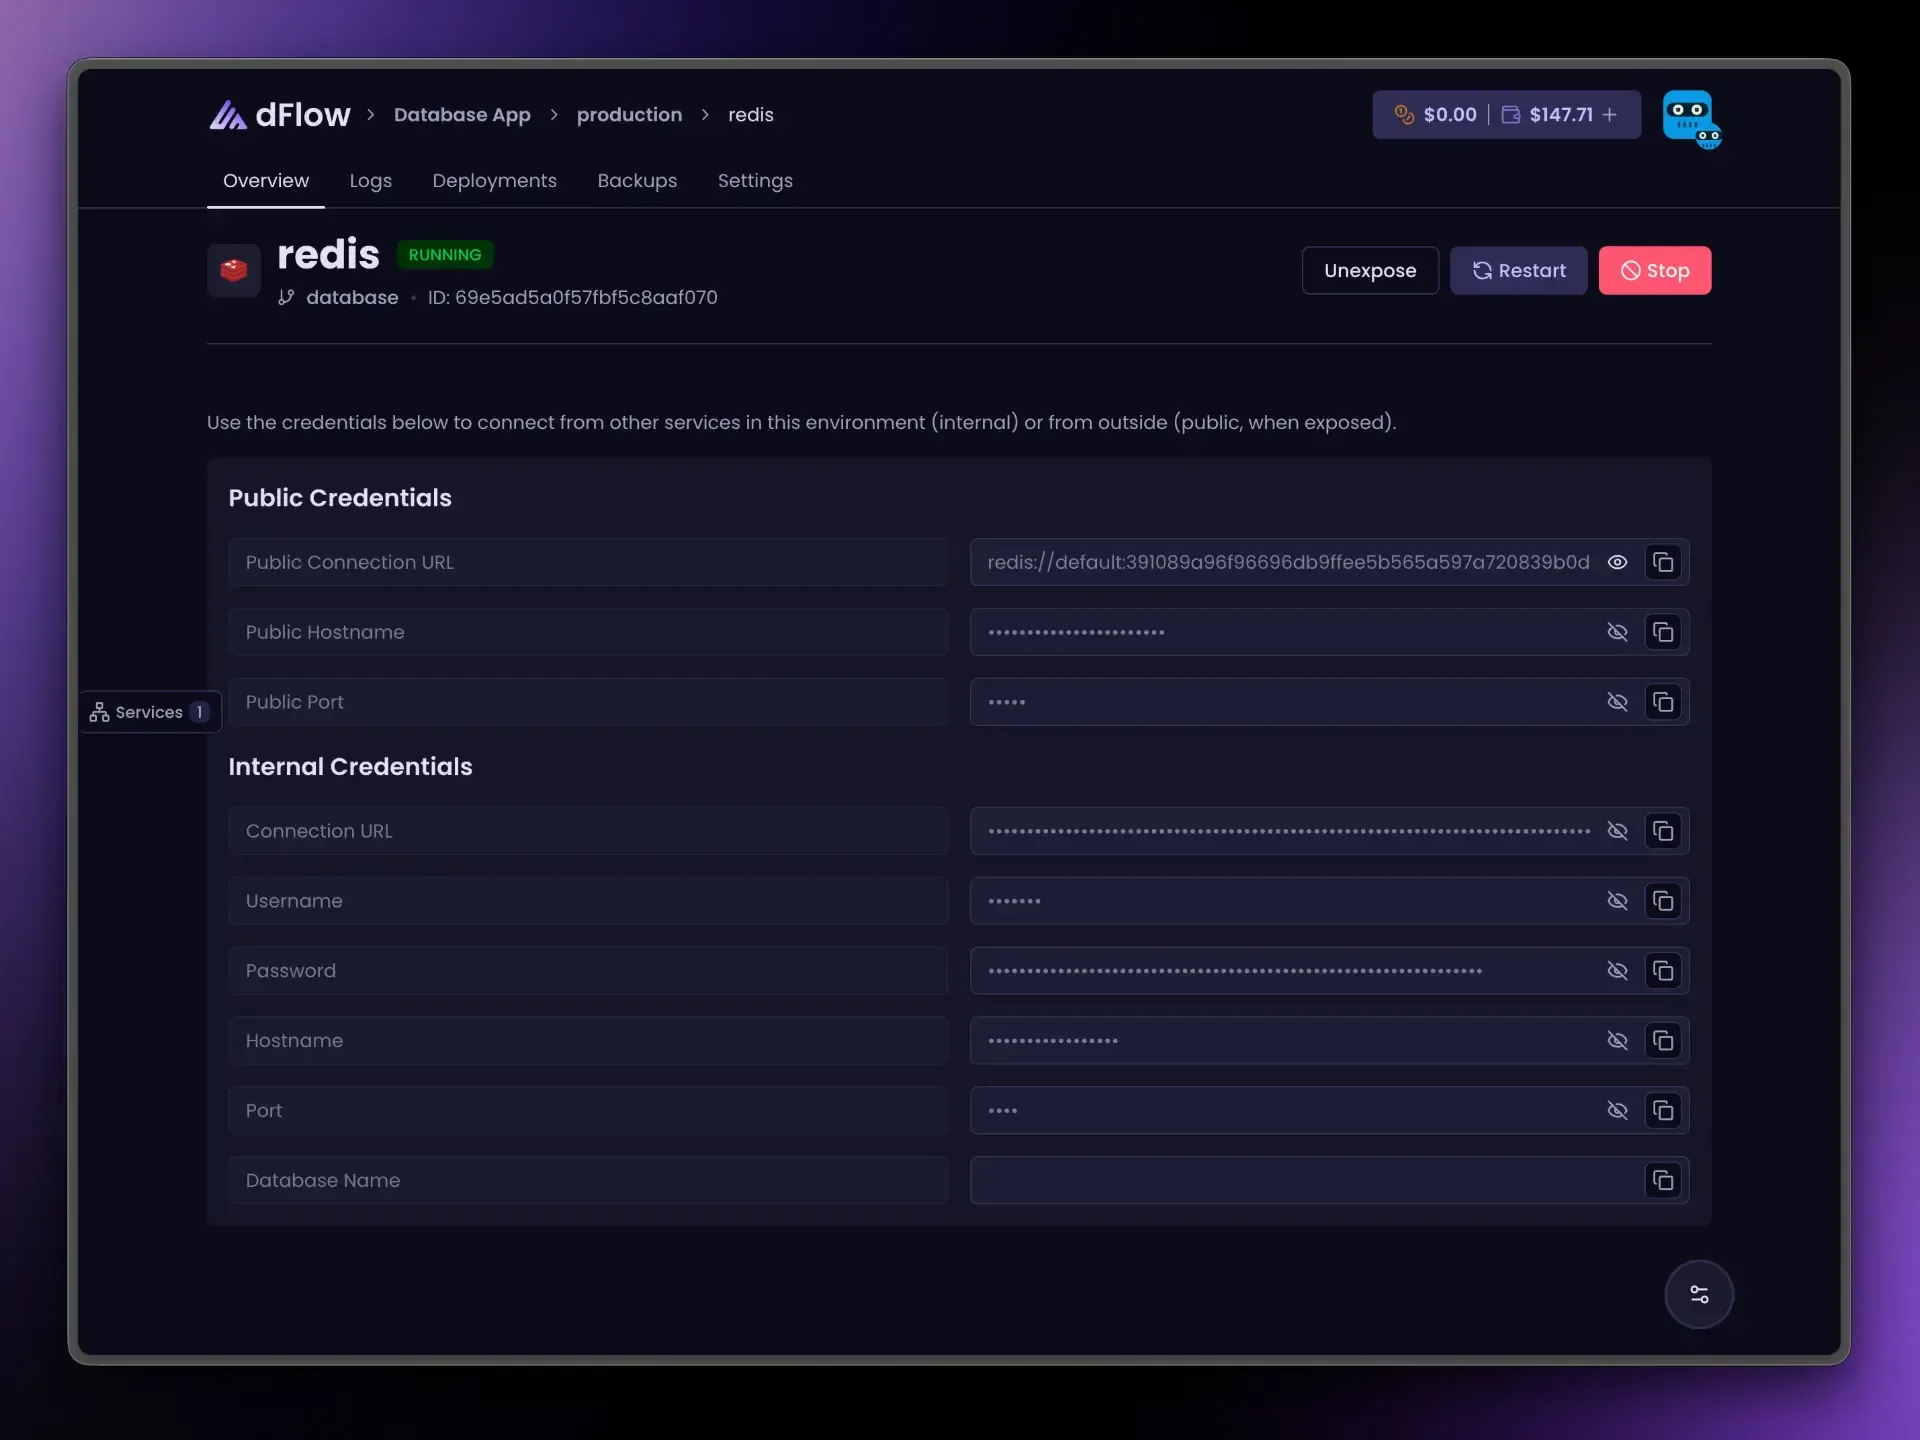Image resolution: width=1920 pixels, height=1440 pixels.
Task: Expand the Services side panel
Action: coord(150,712)
